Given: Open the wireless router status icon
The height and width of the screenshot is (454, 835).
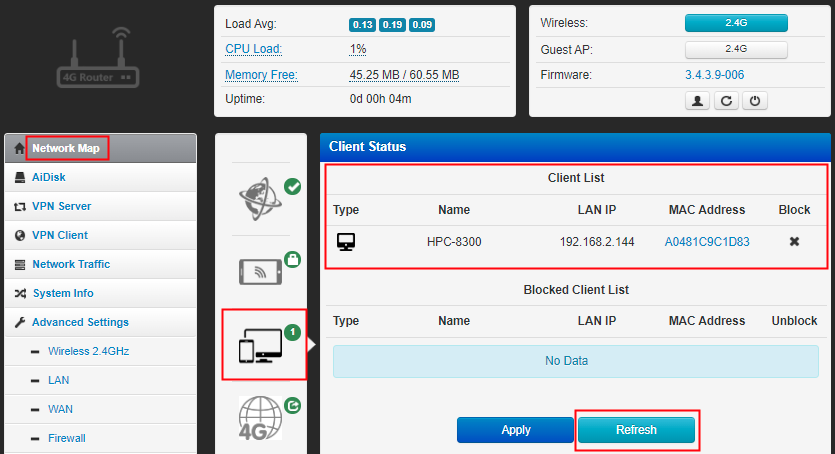Looking at the screenshot, I should [x=260, y=271].
